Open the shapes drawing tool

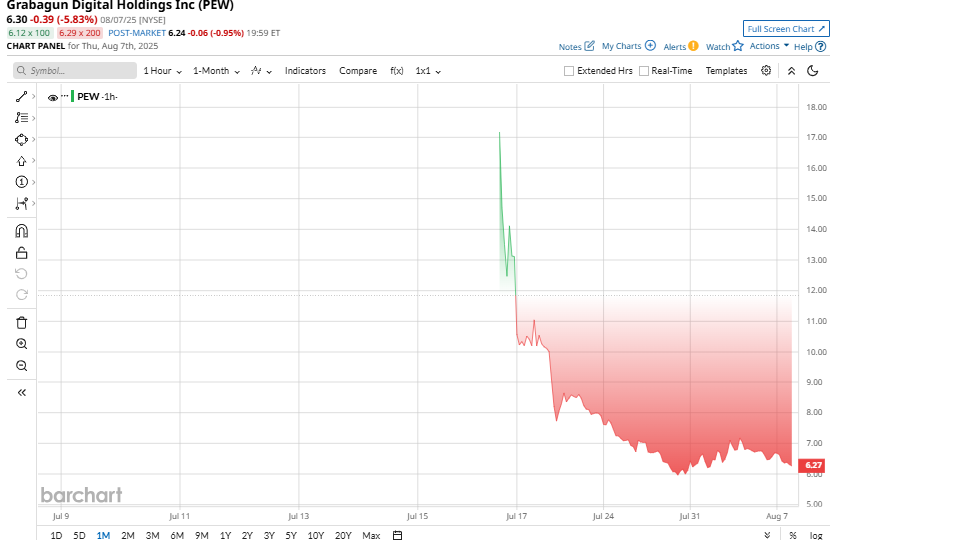pyautogui.click(x=22, y=139)
